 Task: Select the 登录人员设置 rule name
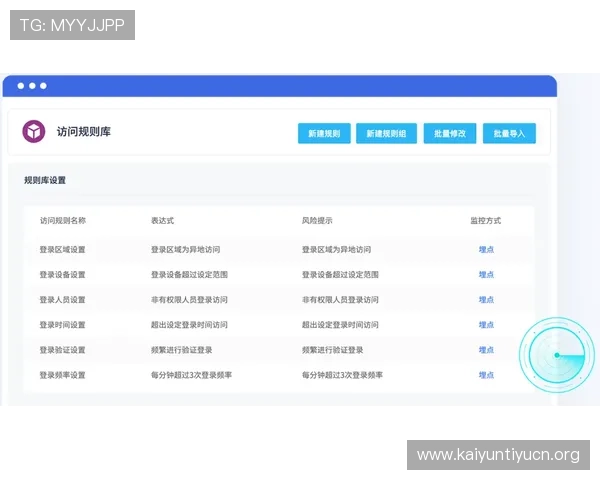pos(62,300)
